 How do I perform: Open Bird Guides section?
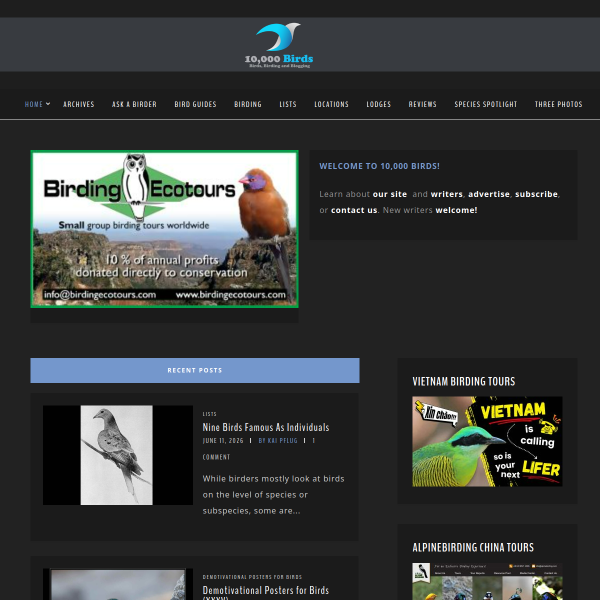point(196,104)
